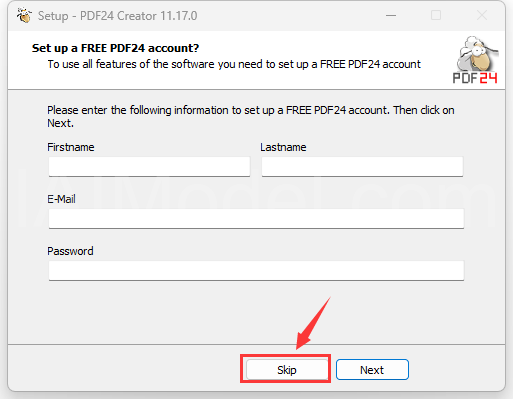Click the disabled maximize button in the title bar
Viewport: 513px width, 399px height.
[436, 15]
